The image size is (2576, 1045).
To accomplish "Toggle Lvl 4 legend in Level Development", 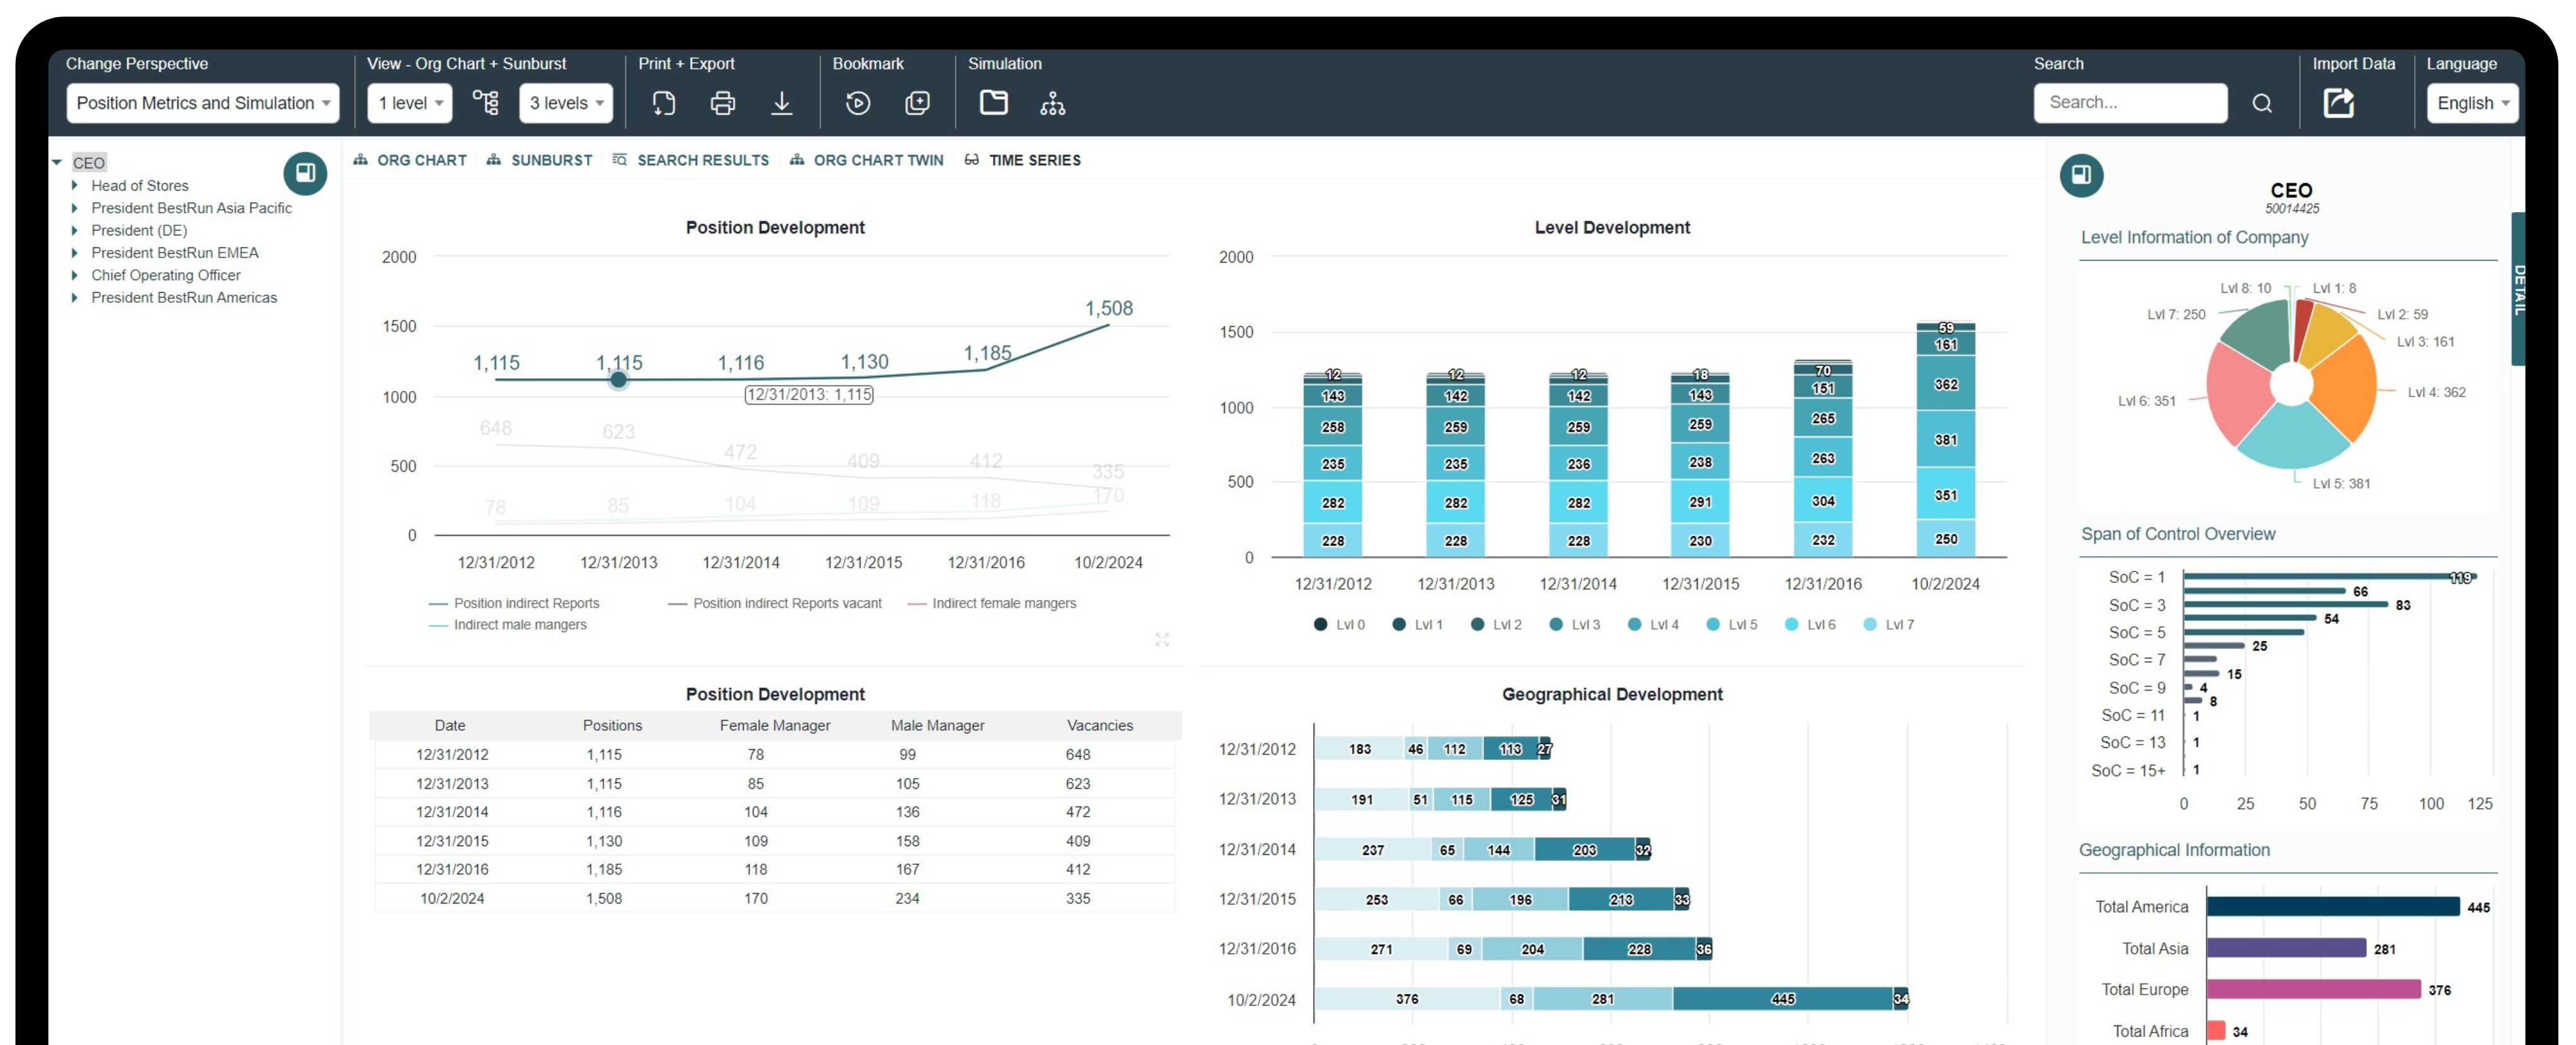I will [1653, 624].
